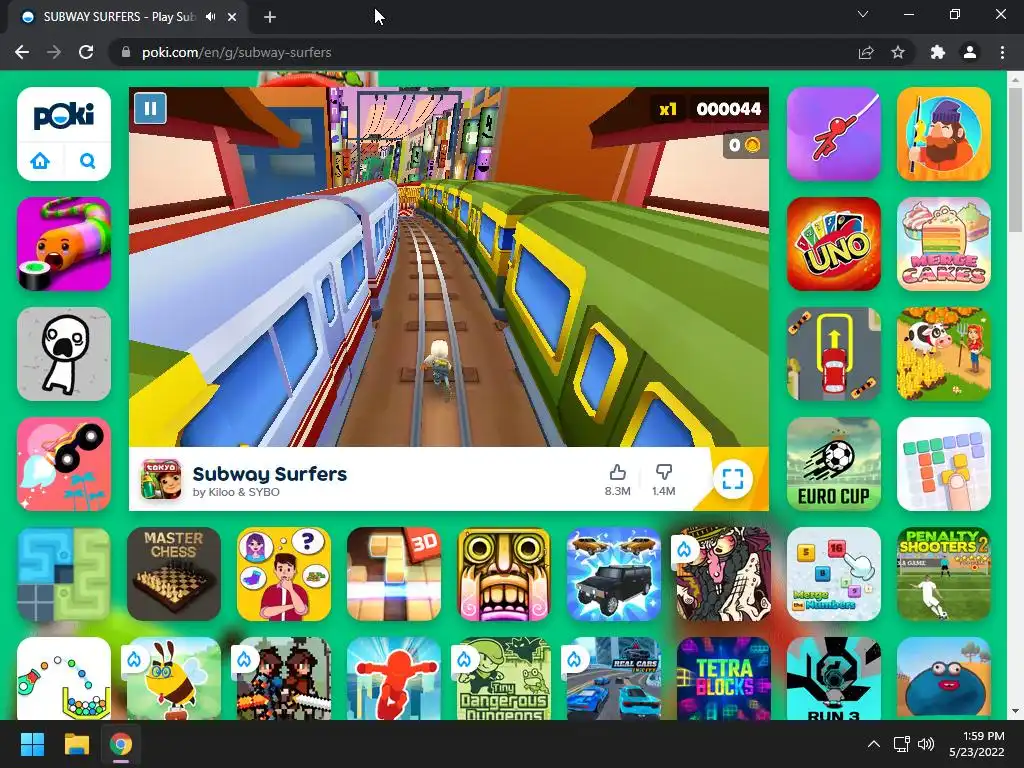Open the dark anime character game

point(724,574)
